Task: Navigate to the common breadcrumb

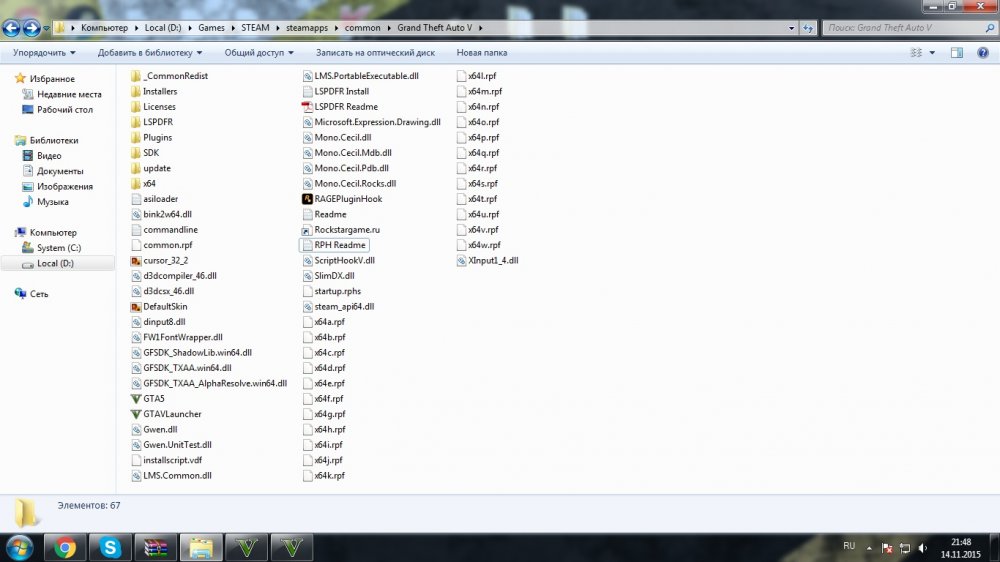Action: point(362,28)
